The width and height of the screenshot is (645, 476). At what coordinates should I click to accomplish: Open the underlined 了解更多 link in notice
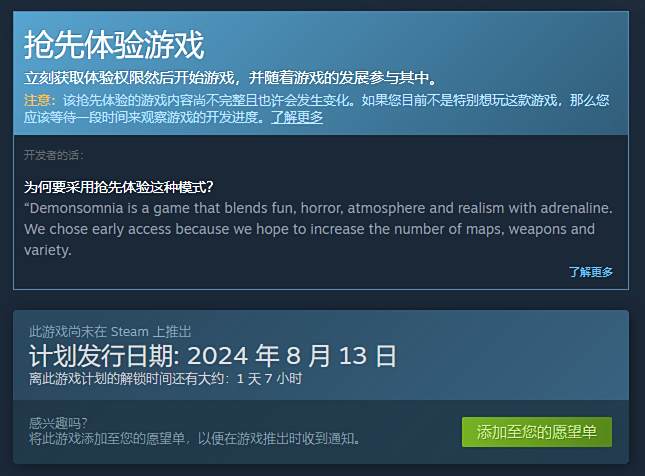(x=297, y=117)
